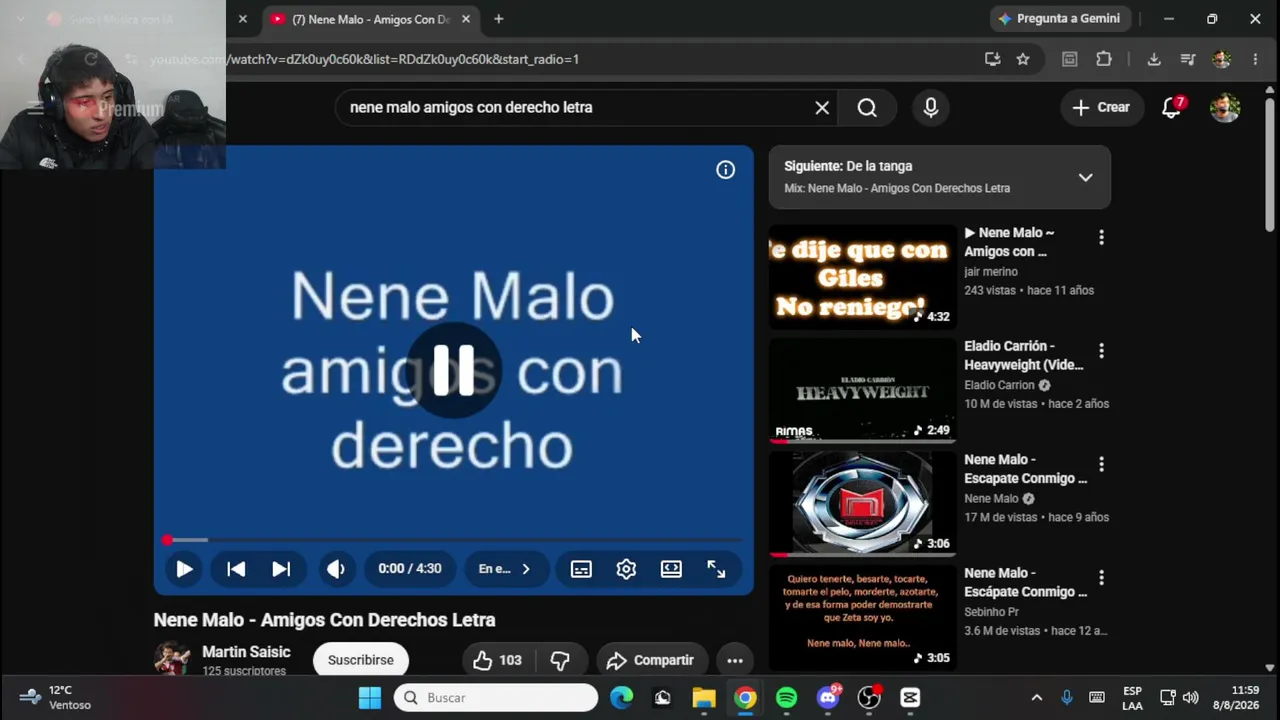
Task: Skip to the next video
Action: click(281, 569)
